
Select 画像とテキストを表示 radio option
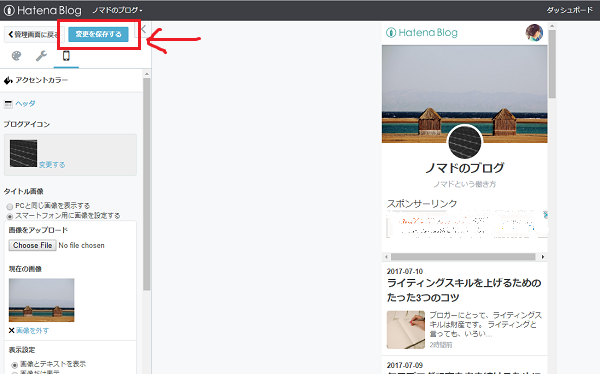[15, 364]
